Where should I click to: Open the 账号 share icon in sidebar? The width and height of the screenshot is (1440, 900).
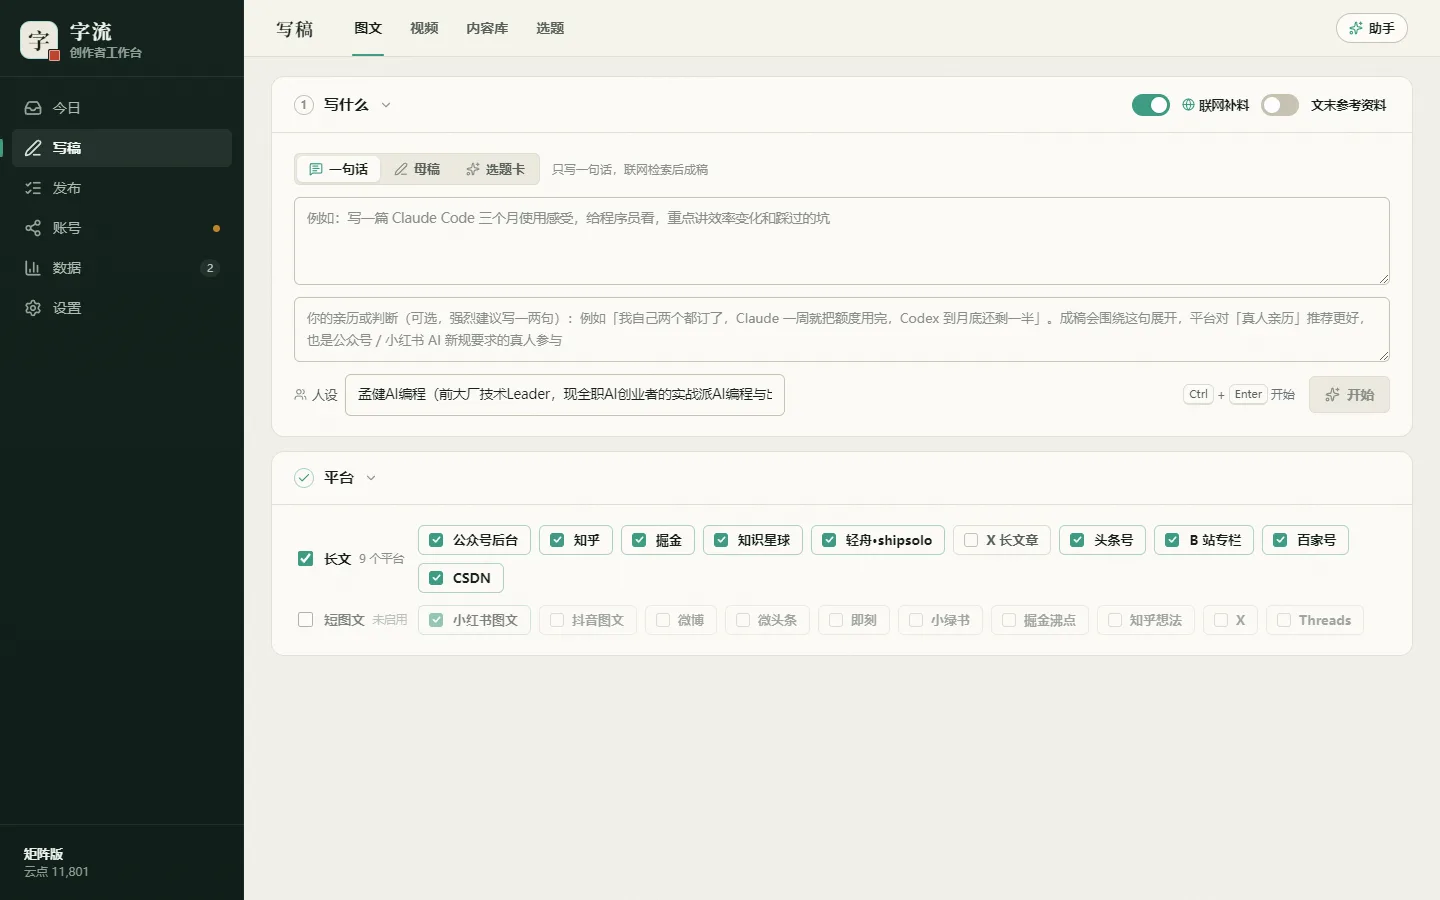pos(33,228)
